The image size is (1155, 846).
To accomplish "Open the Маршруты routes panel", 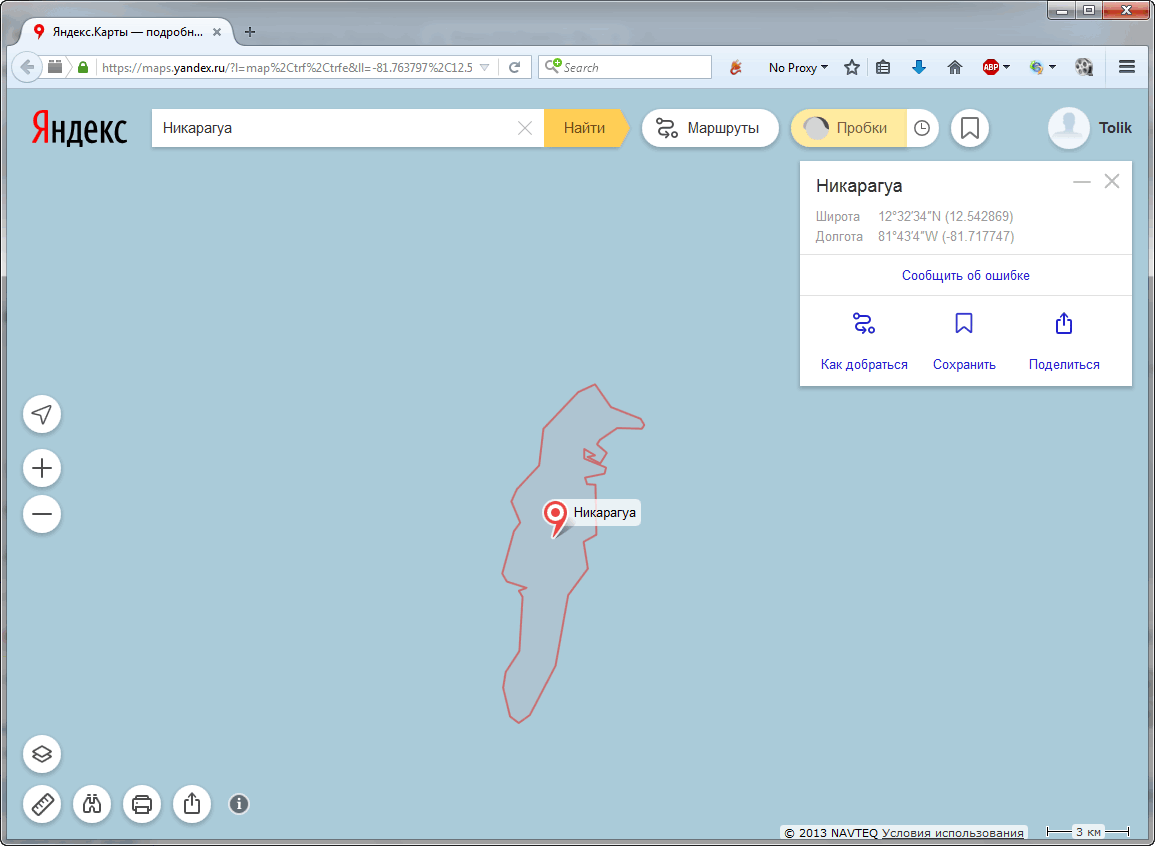I will (709, 128).
